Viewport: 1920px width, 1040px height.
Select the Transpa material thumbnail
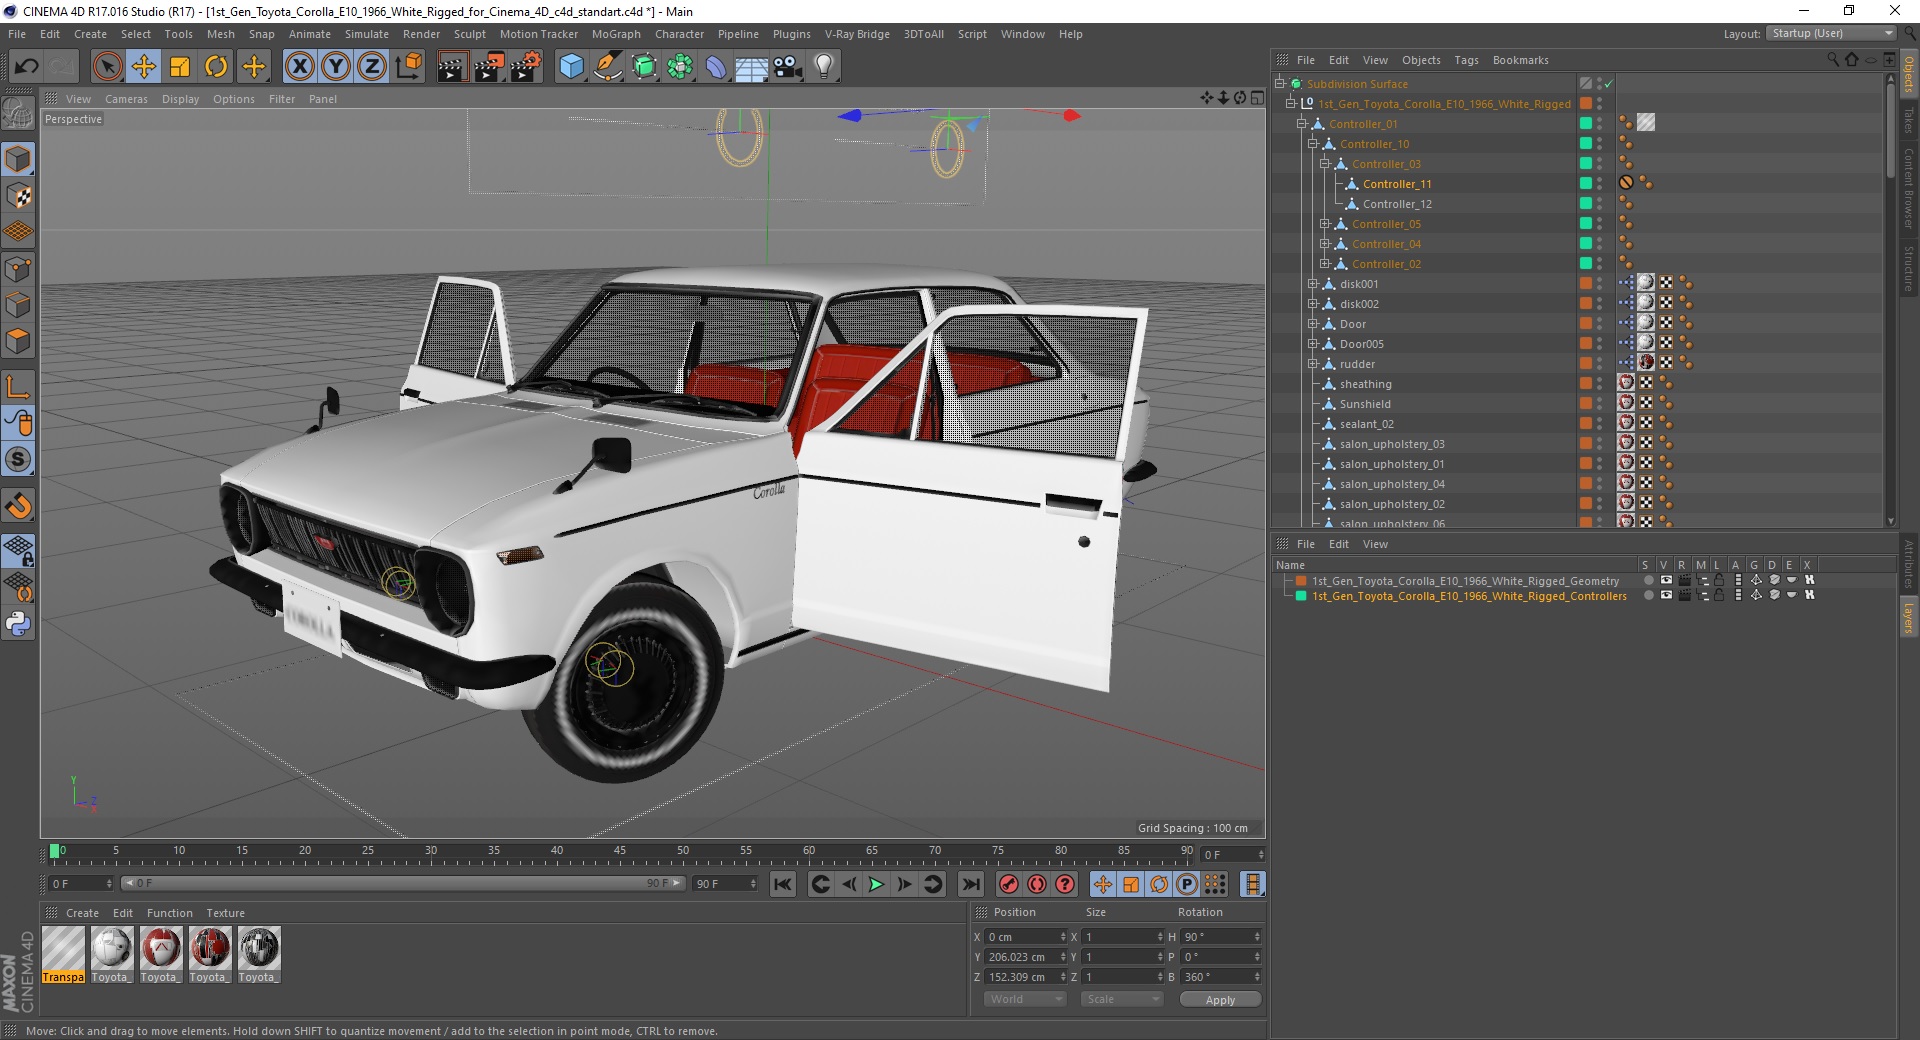63,954
